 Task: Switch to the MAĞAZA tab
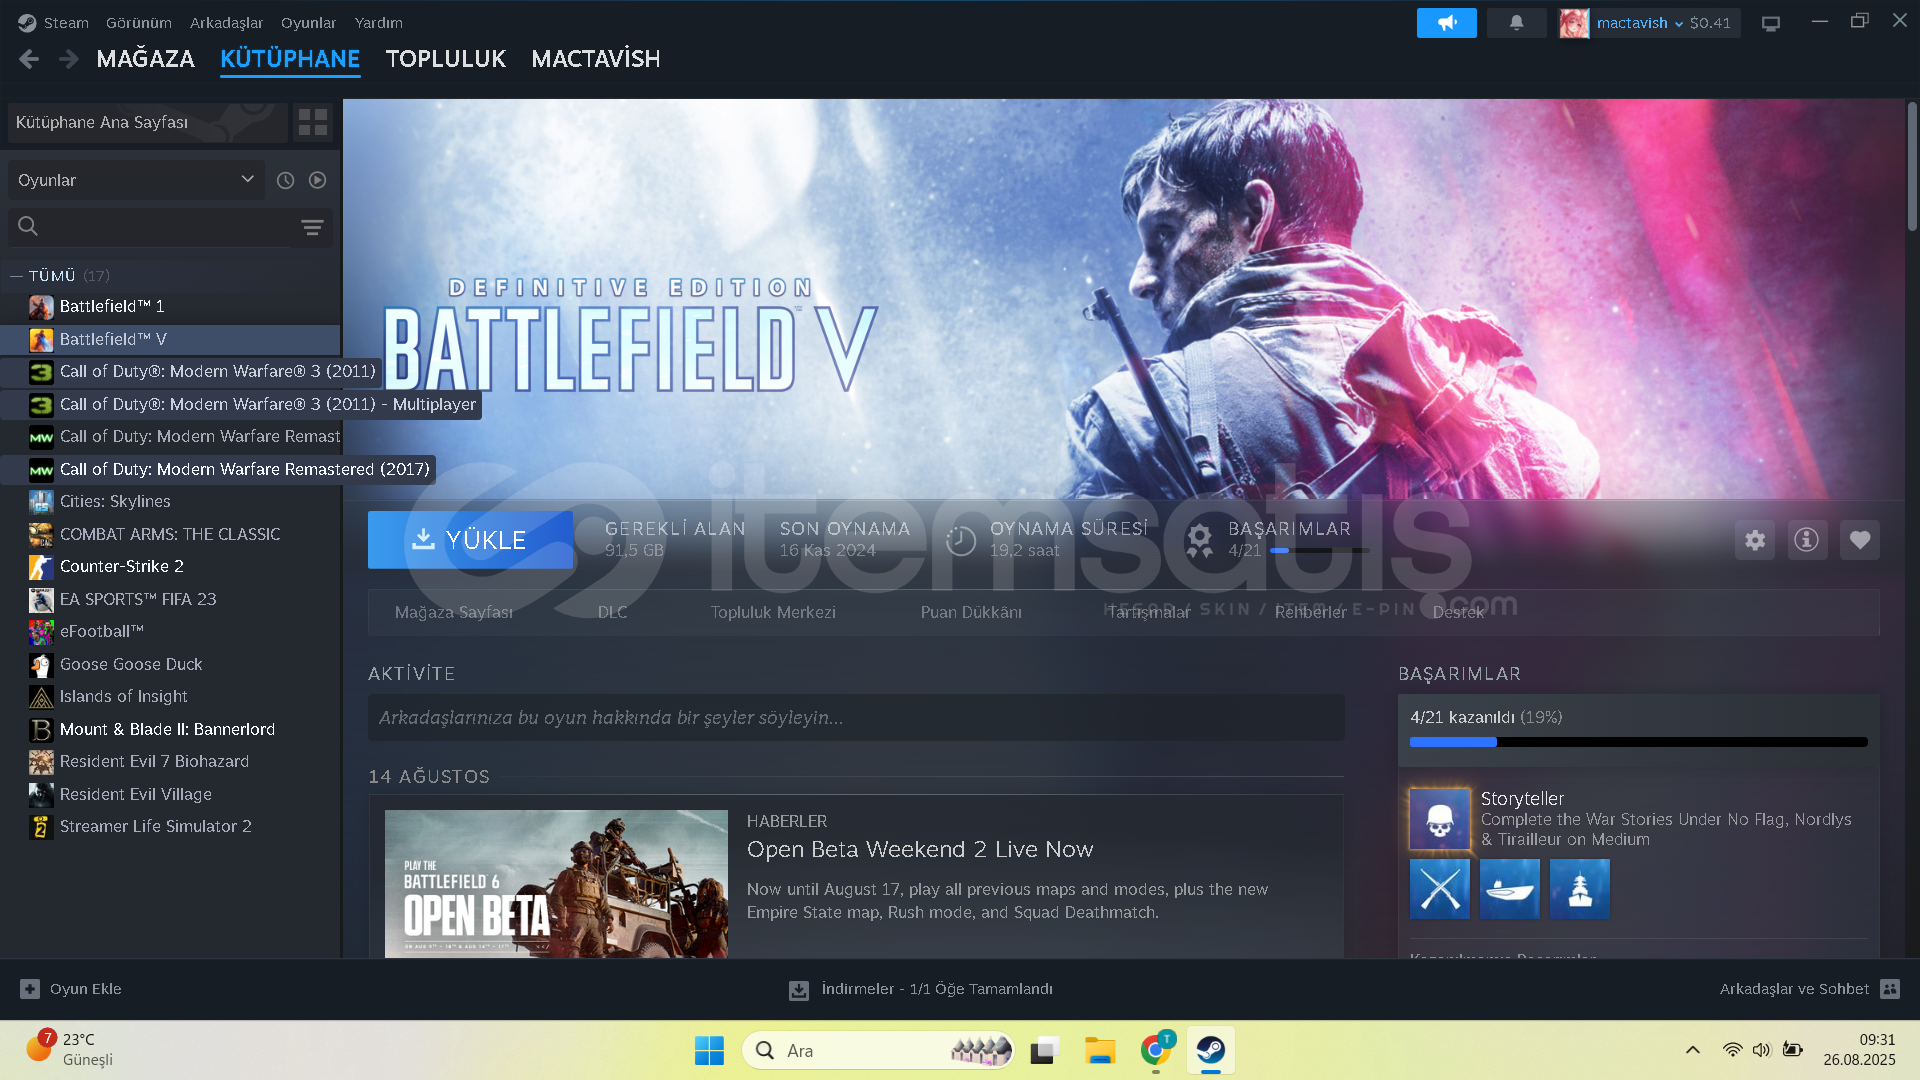click(x=146, y=59)
